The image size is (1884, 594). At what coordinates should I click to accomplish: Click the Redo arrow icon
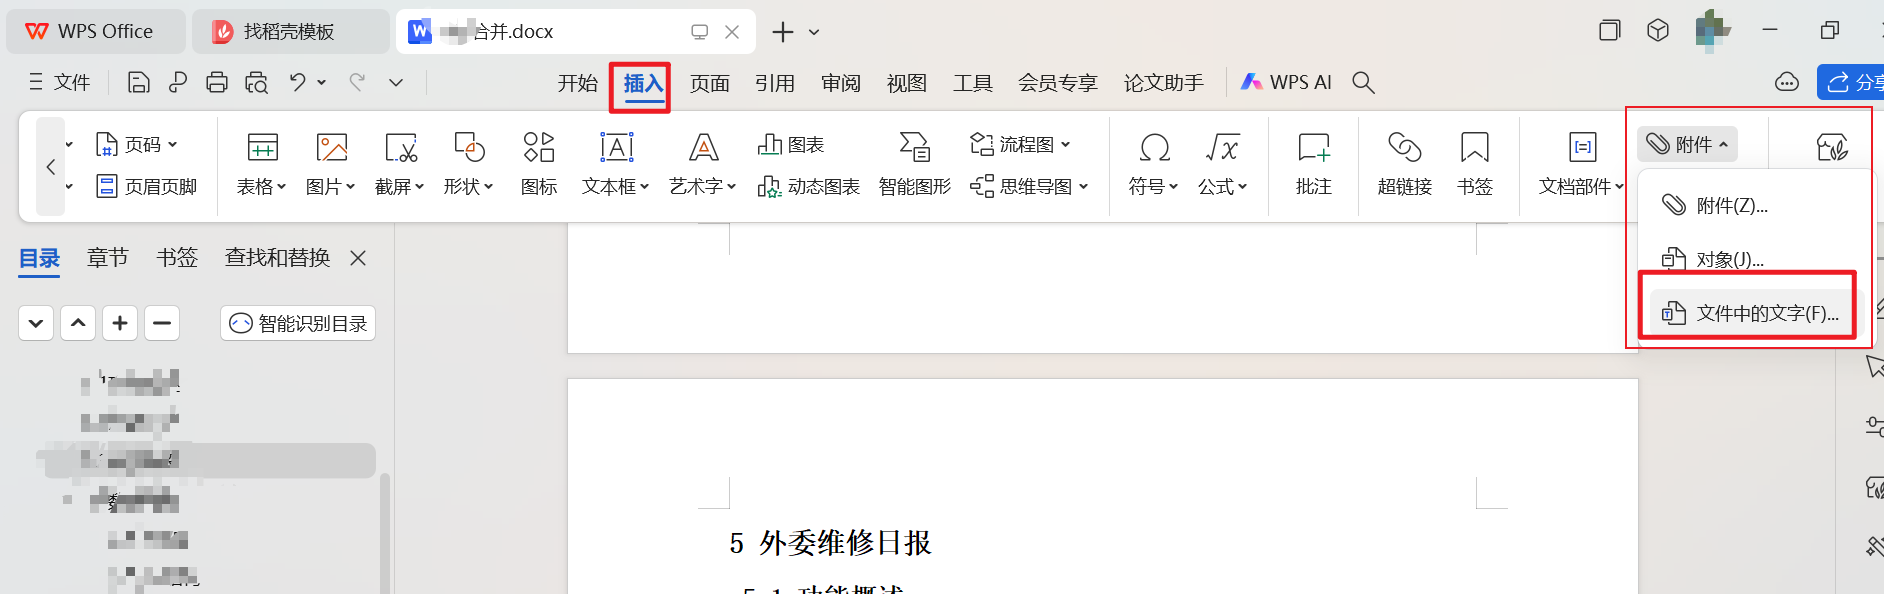pyautogui.click(x=357, y=82)
